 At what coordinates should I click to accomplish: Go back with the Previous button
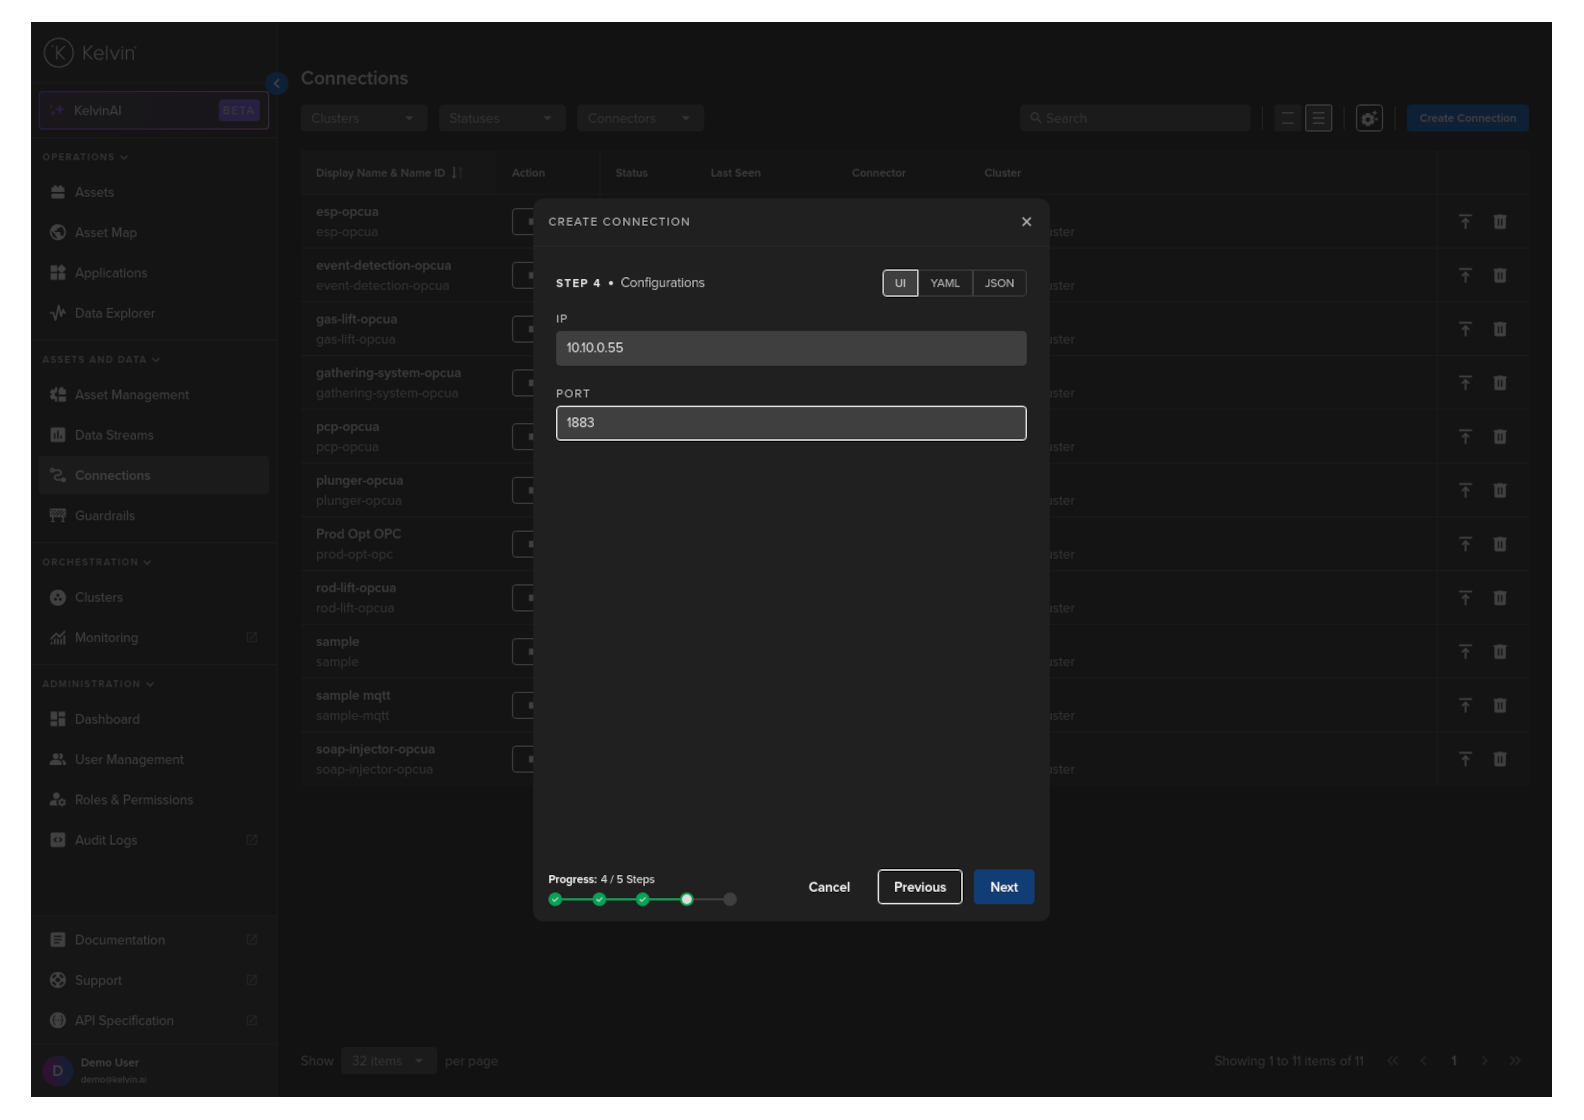point(919,887)
